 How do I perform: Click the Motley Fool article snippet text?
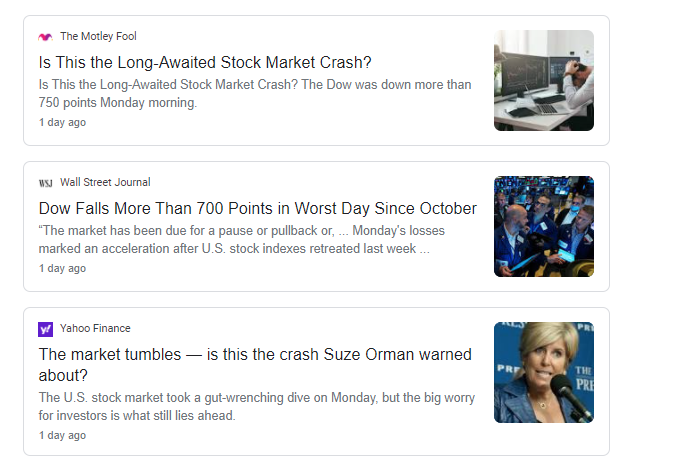point(254,94)
